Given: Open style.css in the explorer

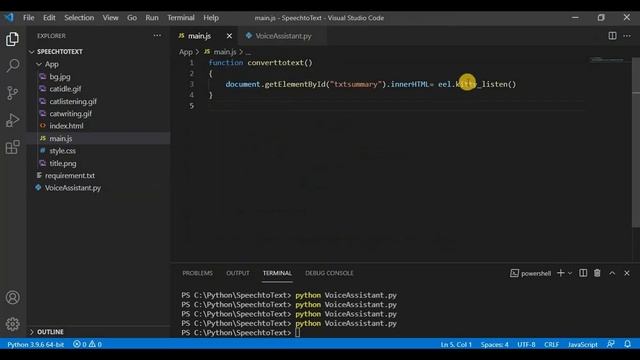Looking at the screenshot, I should pyautogui.click(x=62, y=151).
